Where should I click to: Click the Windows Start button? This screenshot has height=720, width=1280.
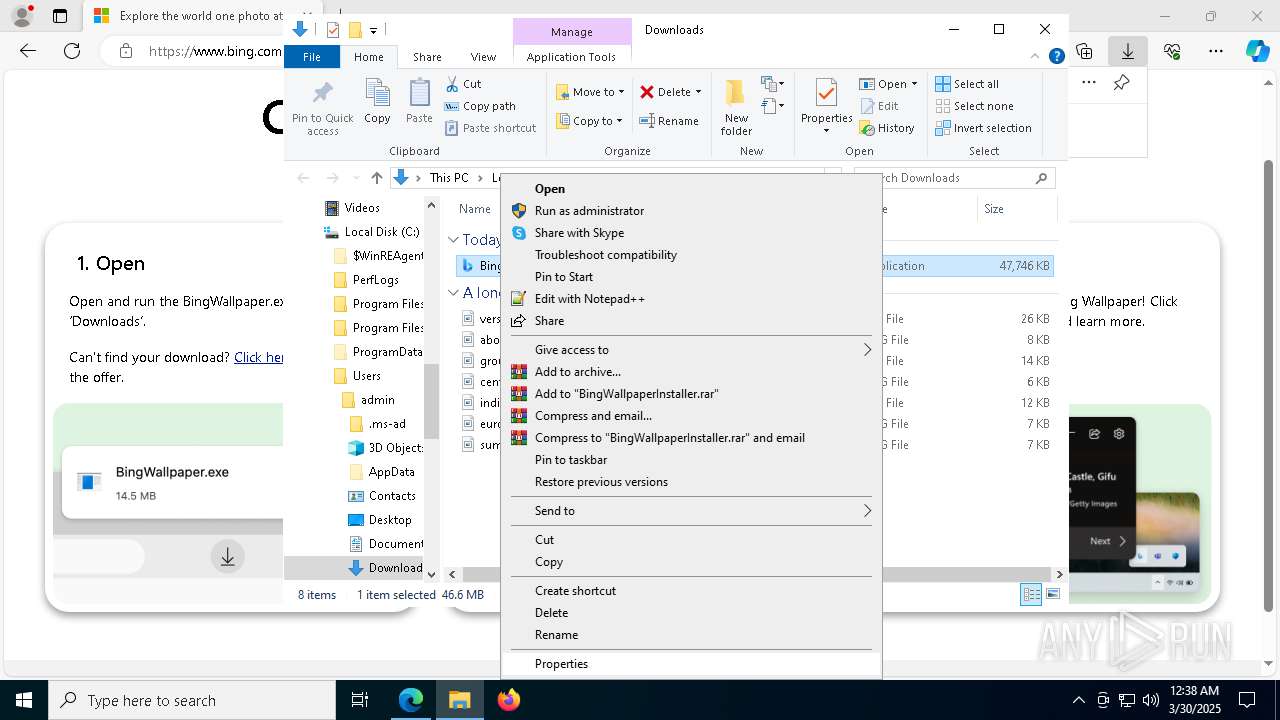24,700
